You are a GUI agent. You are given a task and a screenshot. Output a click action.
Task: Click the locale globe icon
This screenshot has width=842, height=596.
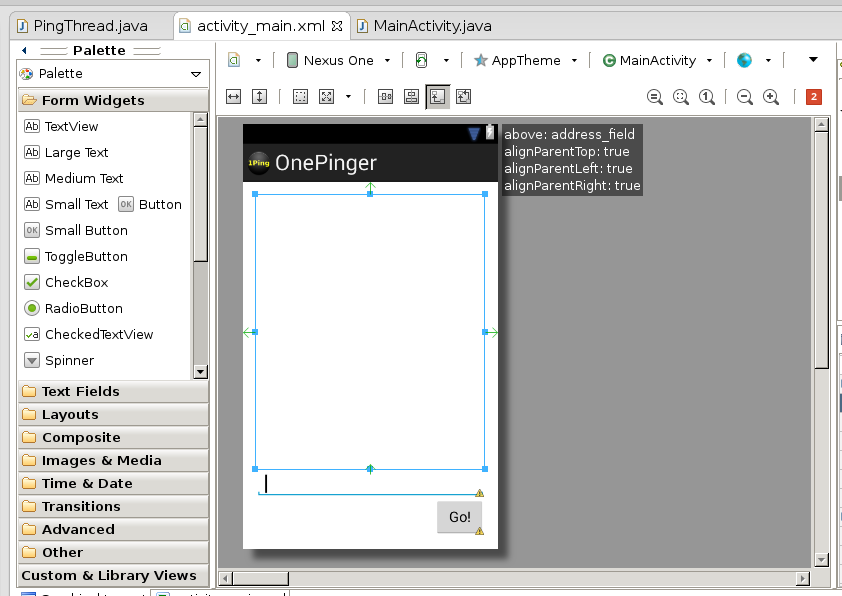(x=744, y=60)
